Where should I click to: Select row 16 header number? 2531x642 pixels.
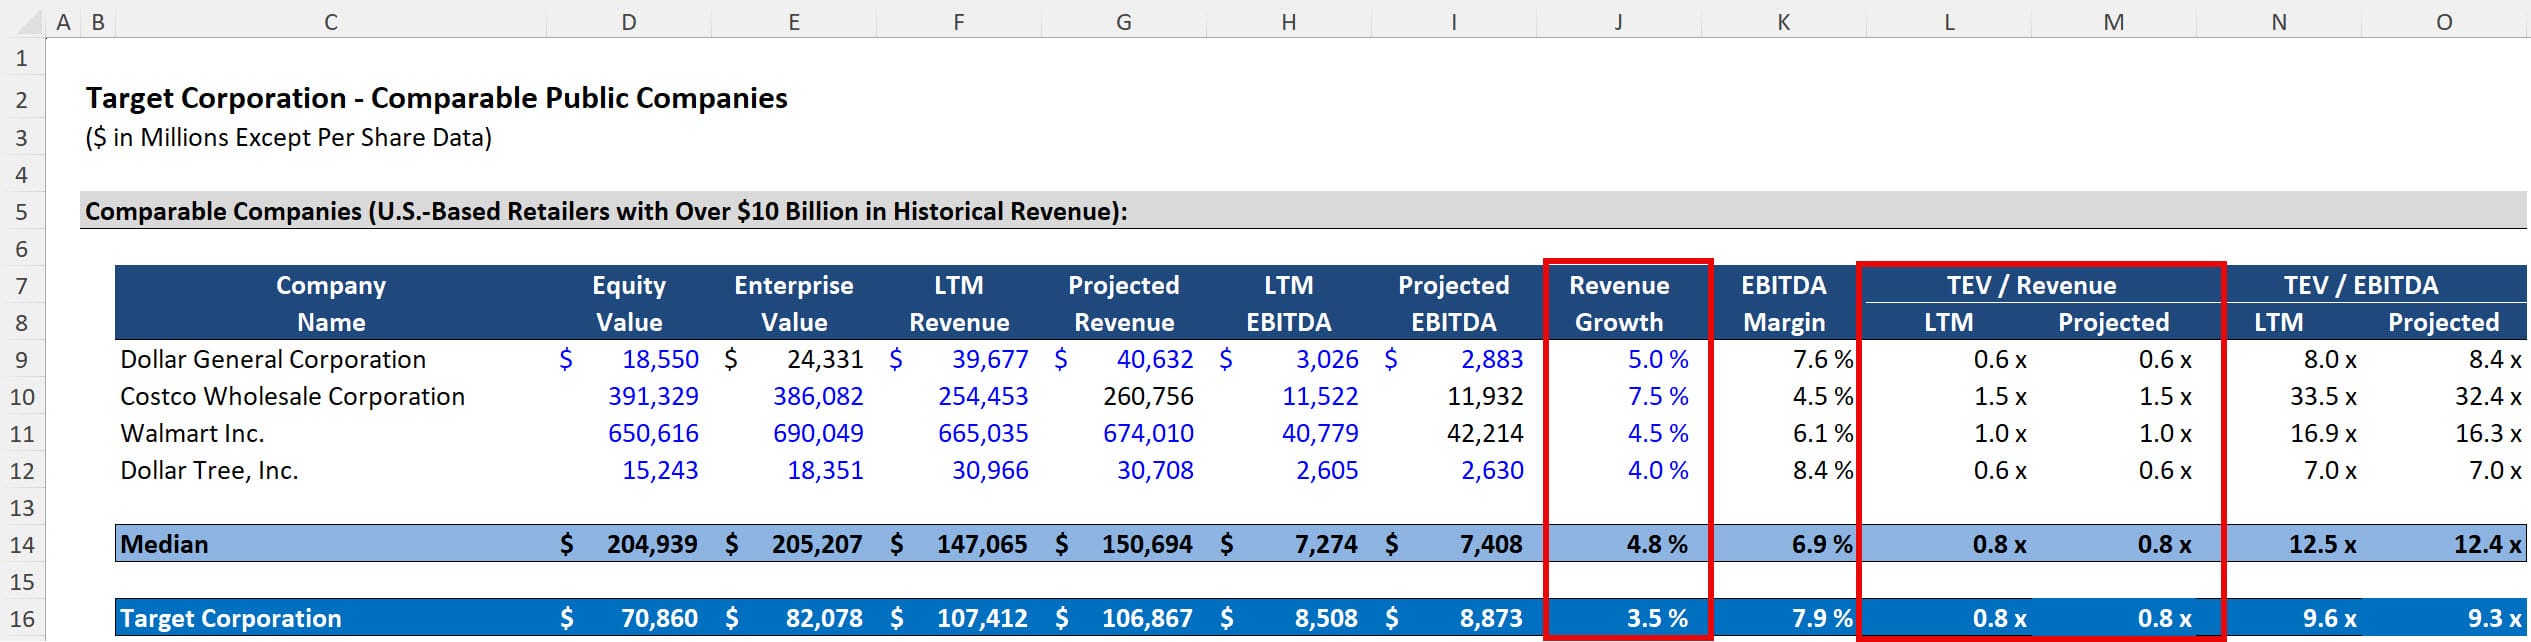tap(22, 619)
